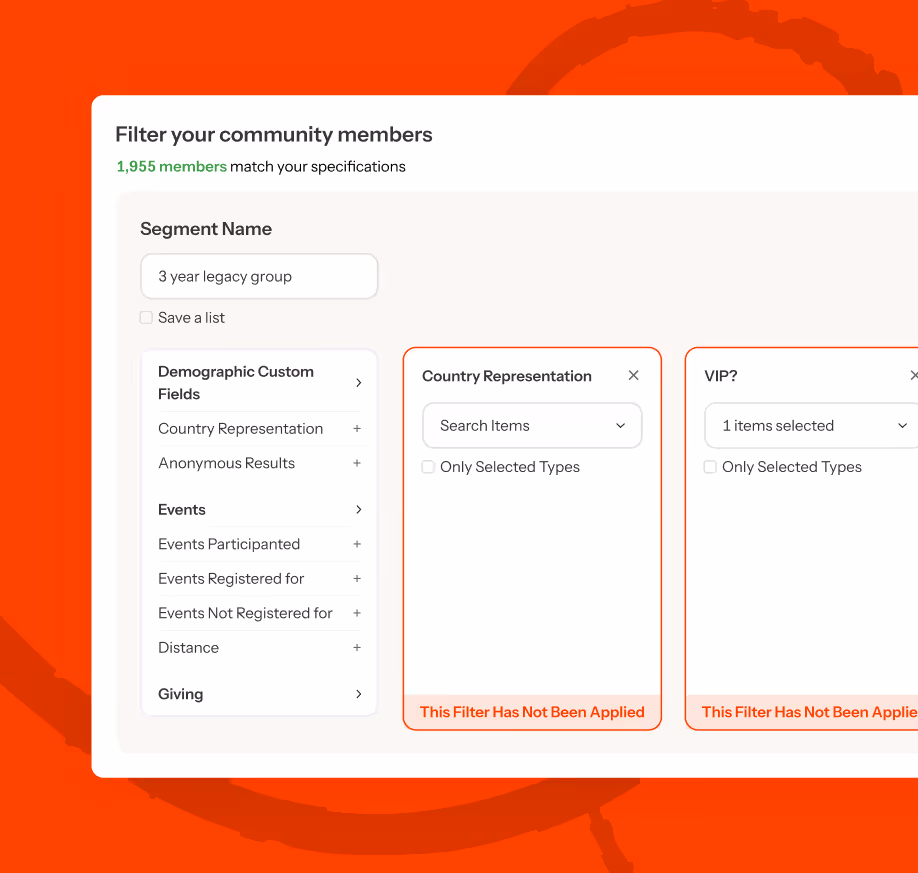Open the 1 items selected dropdown
Viewport: 918px width, 873px height.
[811, 426]
